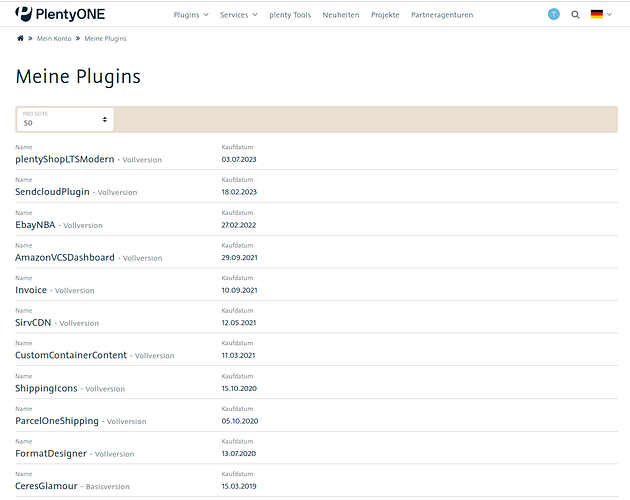
Task: Open Partneragenturen menu item
Action: [x=442, y=15]
